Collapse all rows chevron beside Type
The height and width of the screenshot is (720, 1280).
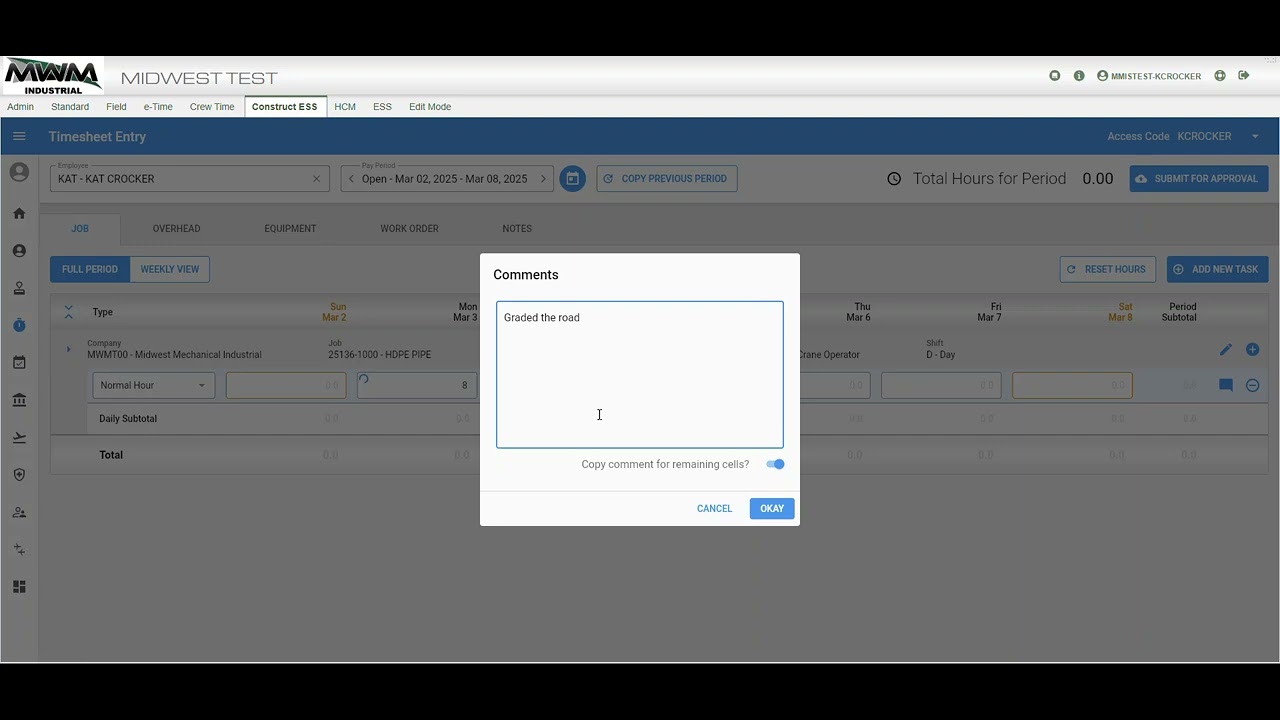(68, 312)
